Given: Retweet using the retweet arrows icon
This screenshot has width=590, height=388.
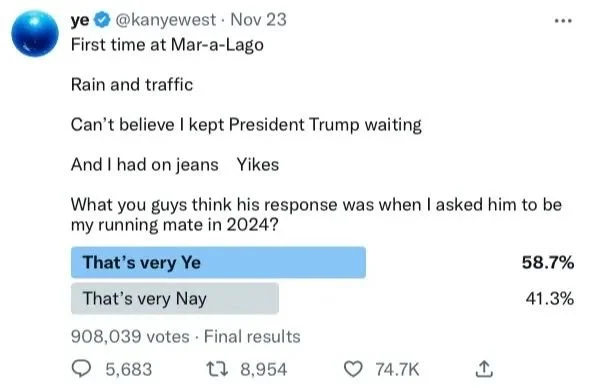Looking at the screenshot, I should click(x=217, y=369).
